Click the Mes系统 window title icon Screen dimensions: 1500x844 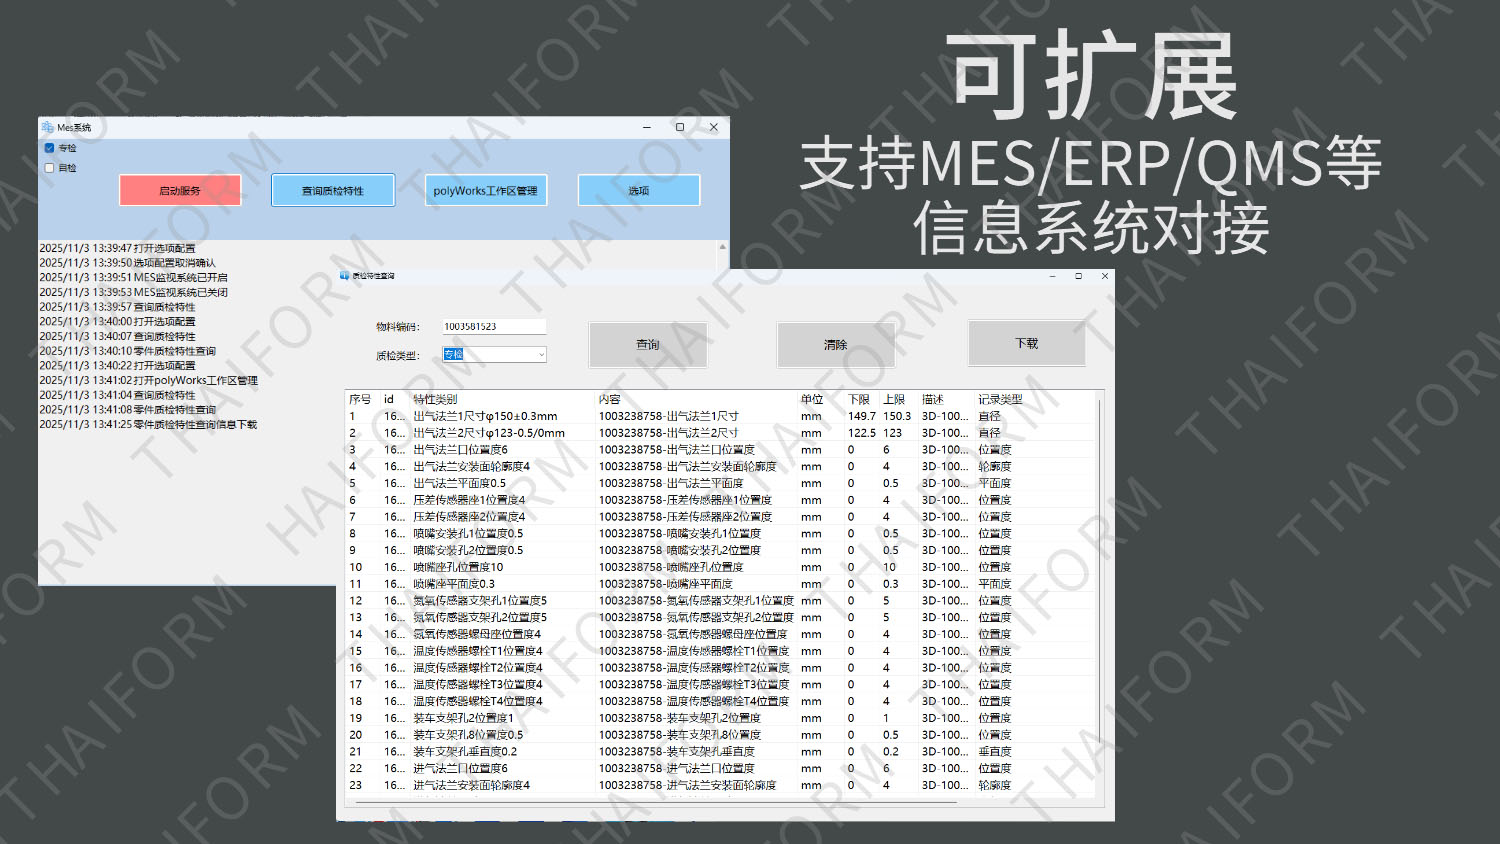click(47, 127)
